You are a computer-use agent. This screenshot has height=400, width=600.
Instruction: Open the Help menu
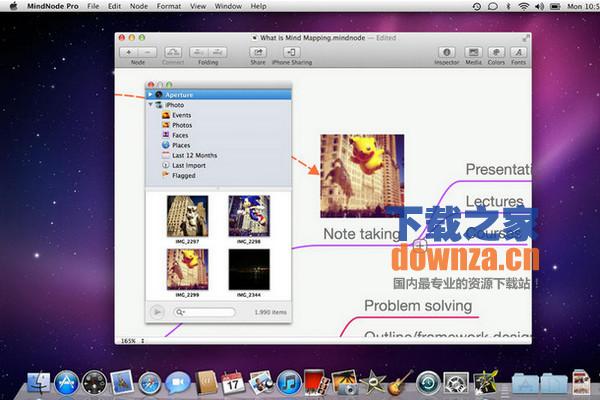258,6
